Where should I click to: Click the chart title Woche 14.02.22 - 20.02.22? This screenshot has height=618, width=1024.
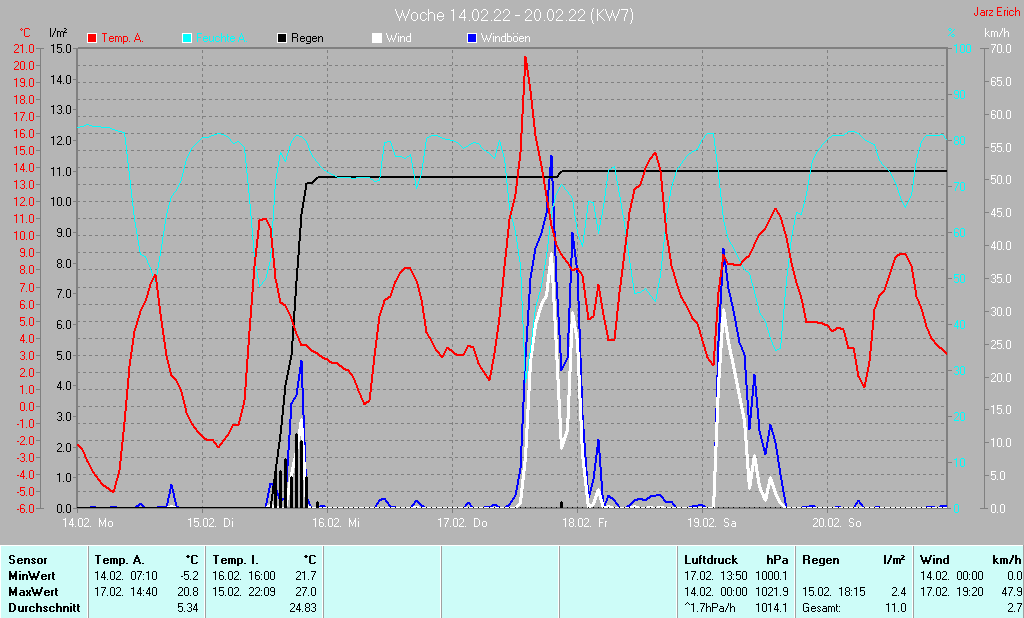[514, 15]
